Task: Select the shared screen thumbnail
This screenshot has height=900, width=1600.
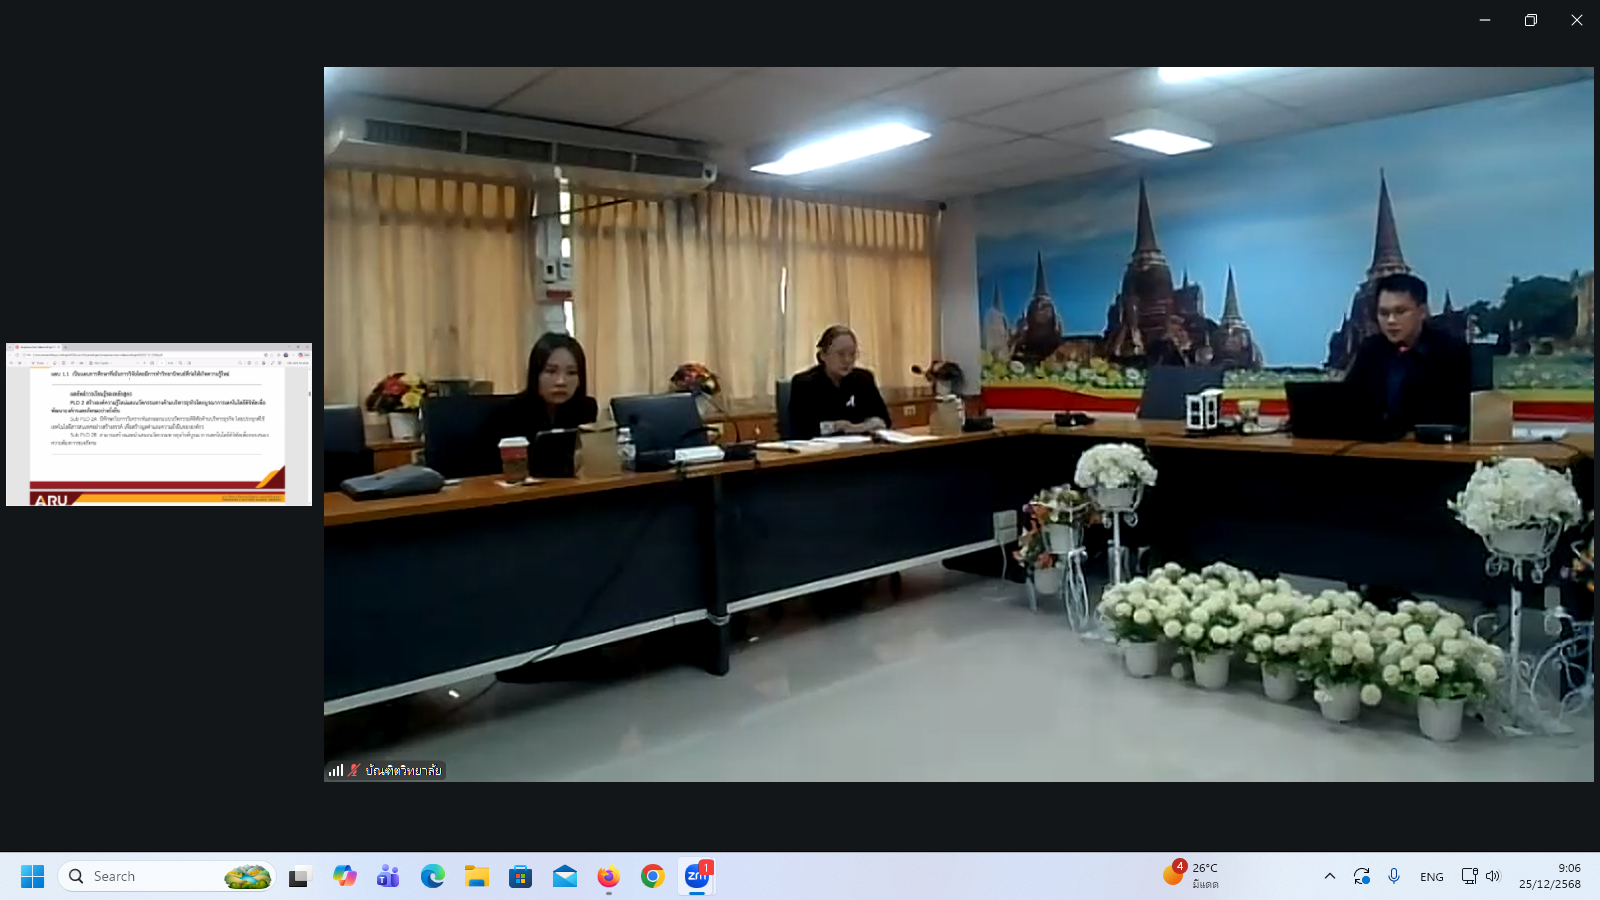Action: coord(159,424)
